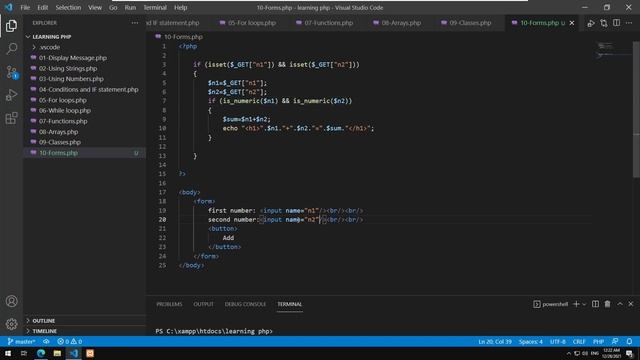Create a new terminal with the plus icon
640x360 pixels.
pos(576,304)
